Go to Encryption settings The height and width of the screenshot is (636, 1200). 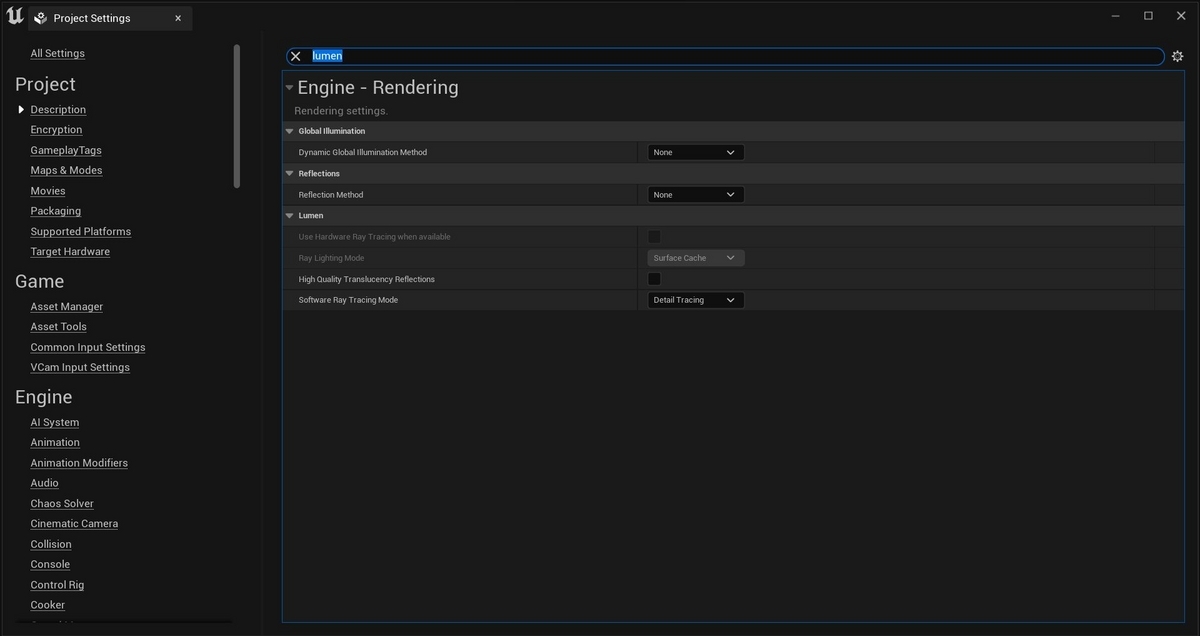[x=56, y=130]
